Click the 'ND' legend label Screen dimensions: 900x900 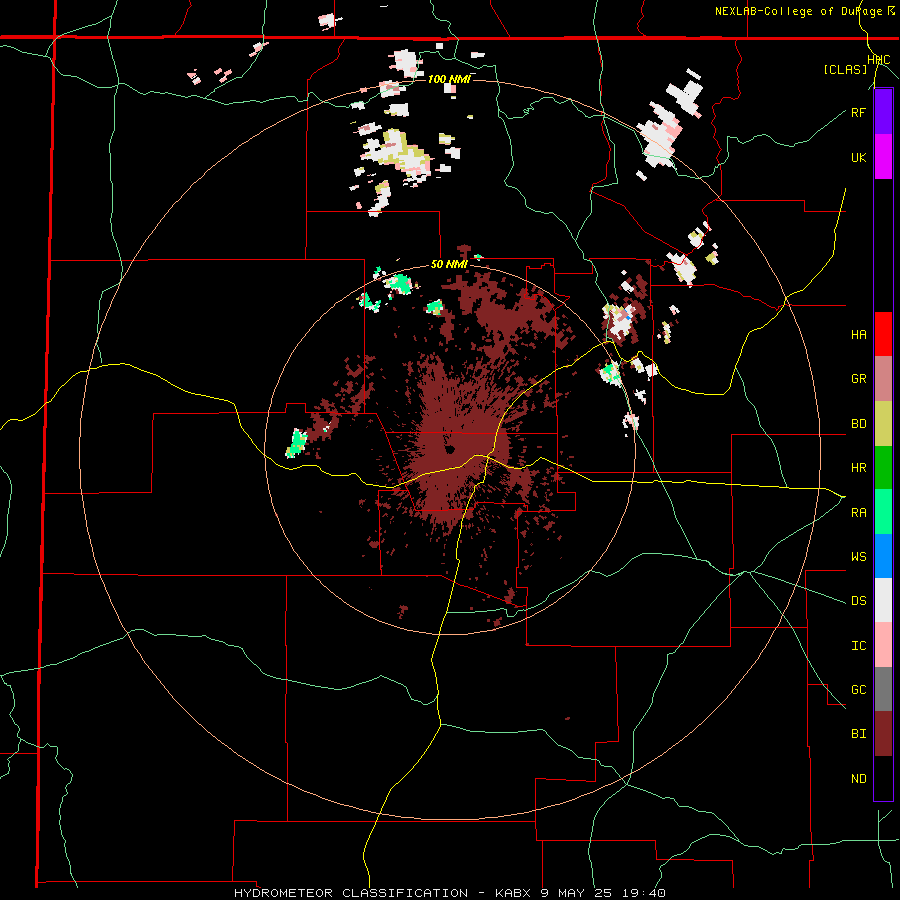pos(858,779)
